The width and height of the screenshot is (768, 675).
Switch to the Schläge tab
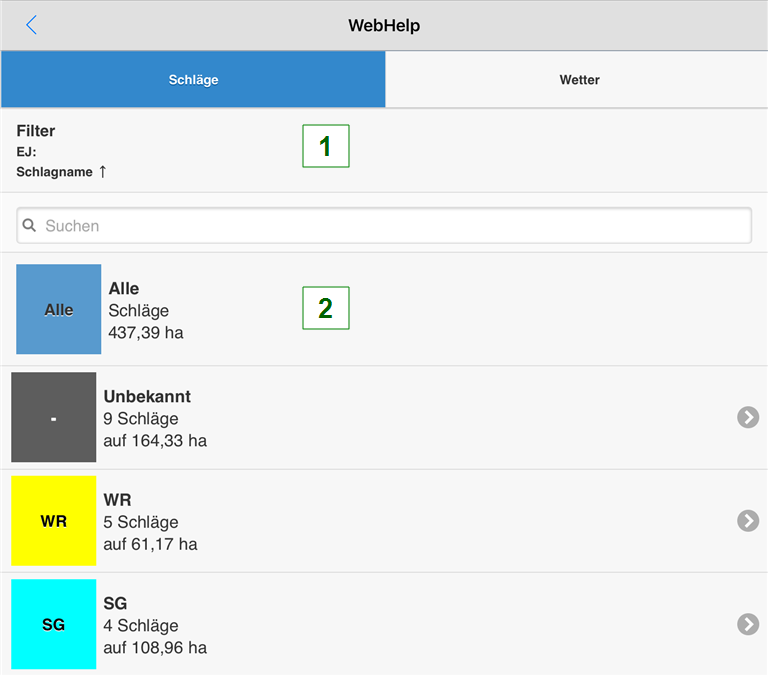[193, 80]
